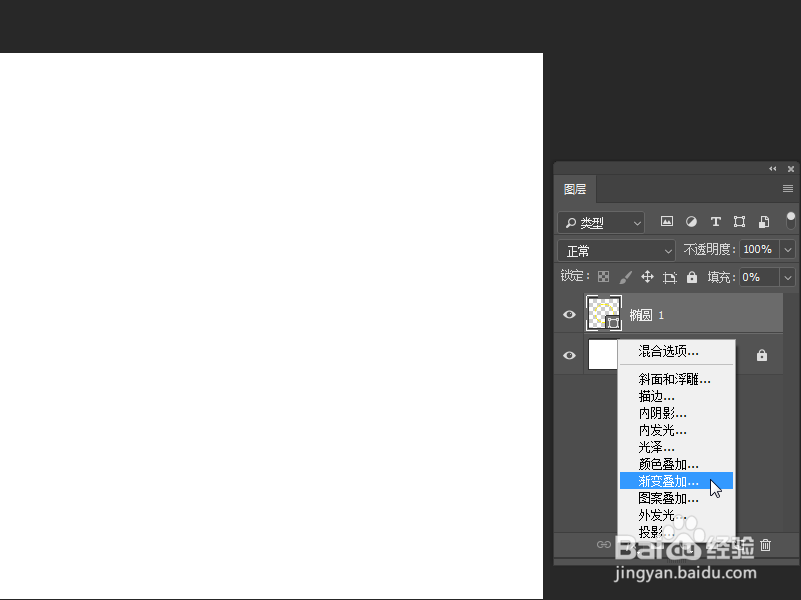Choose highlighted 渐变叠加 menu item
This screenshot has height=600, width=801.
[676, 481]
